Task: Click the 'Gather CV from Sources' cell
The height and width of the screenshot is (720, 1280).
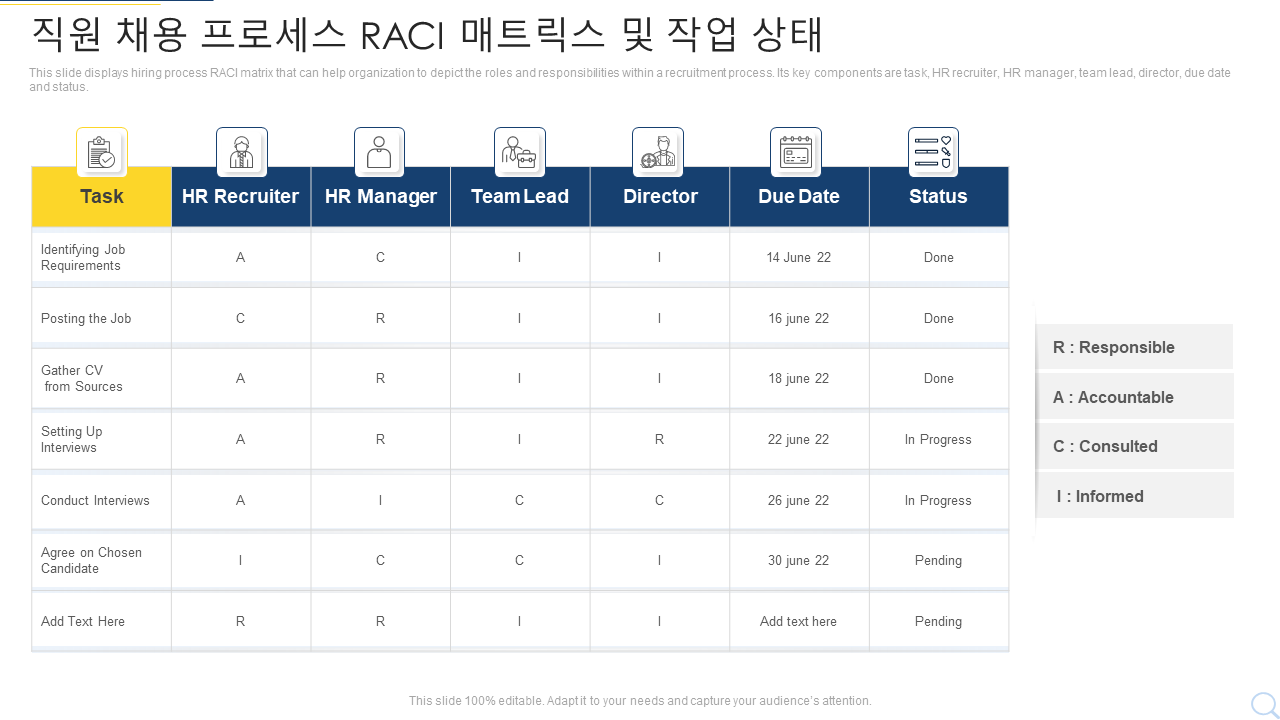Action: pyautogui.click(x=102, y=378)
